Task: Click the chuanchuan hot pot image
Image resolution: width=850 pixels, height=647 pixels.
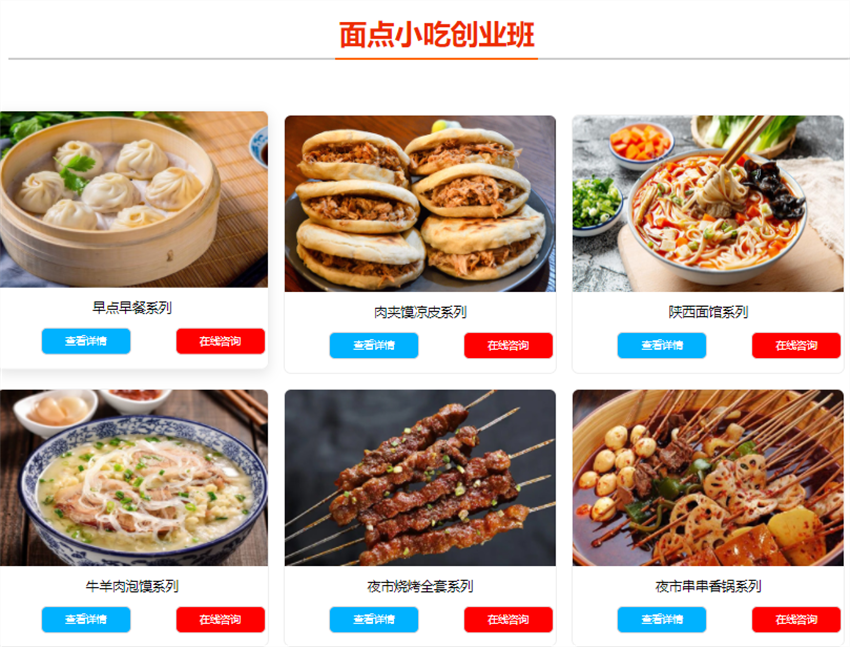Action: [708, 478]
